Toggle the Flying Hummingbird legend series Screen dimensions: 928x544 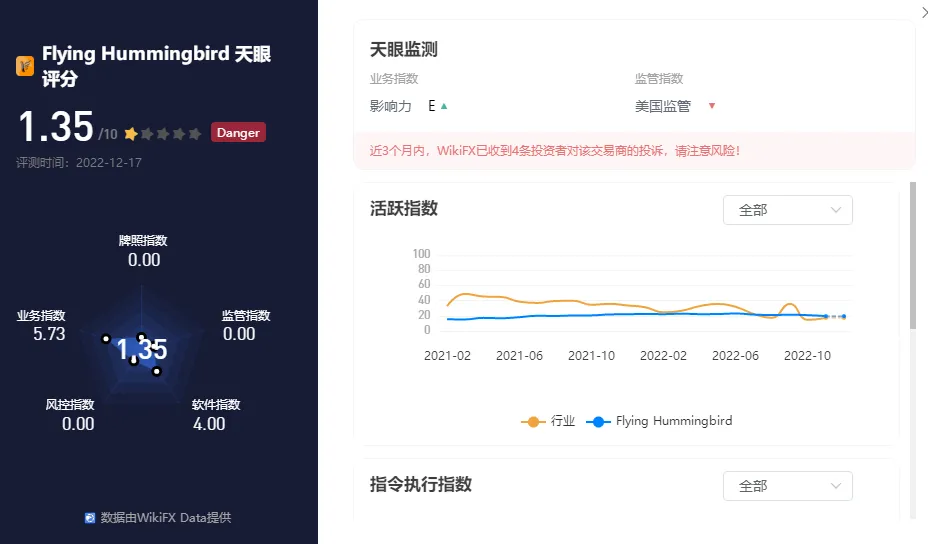click(x=659, y=421)
